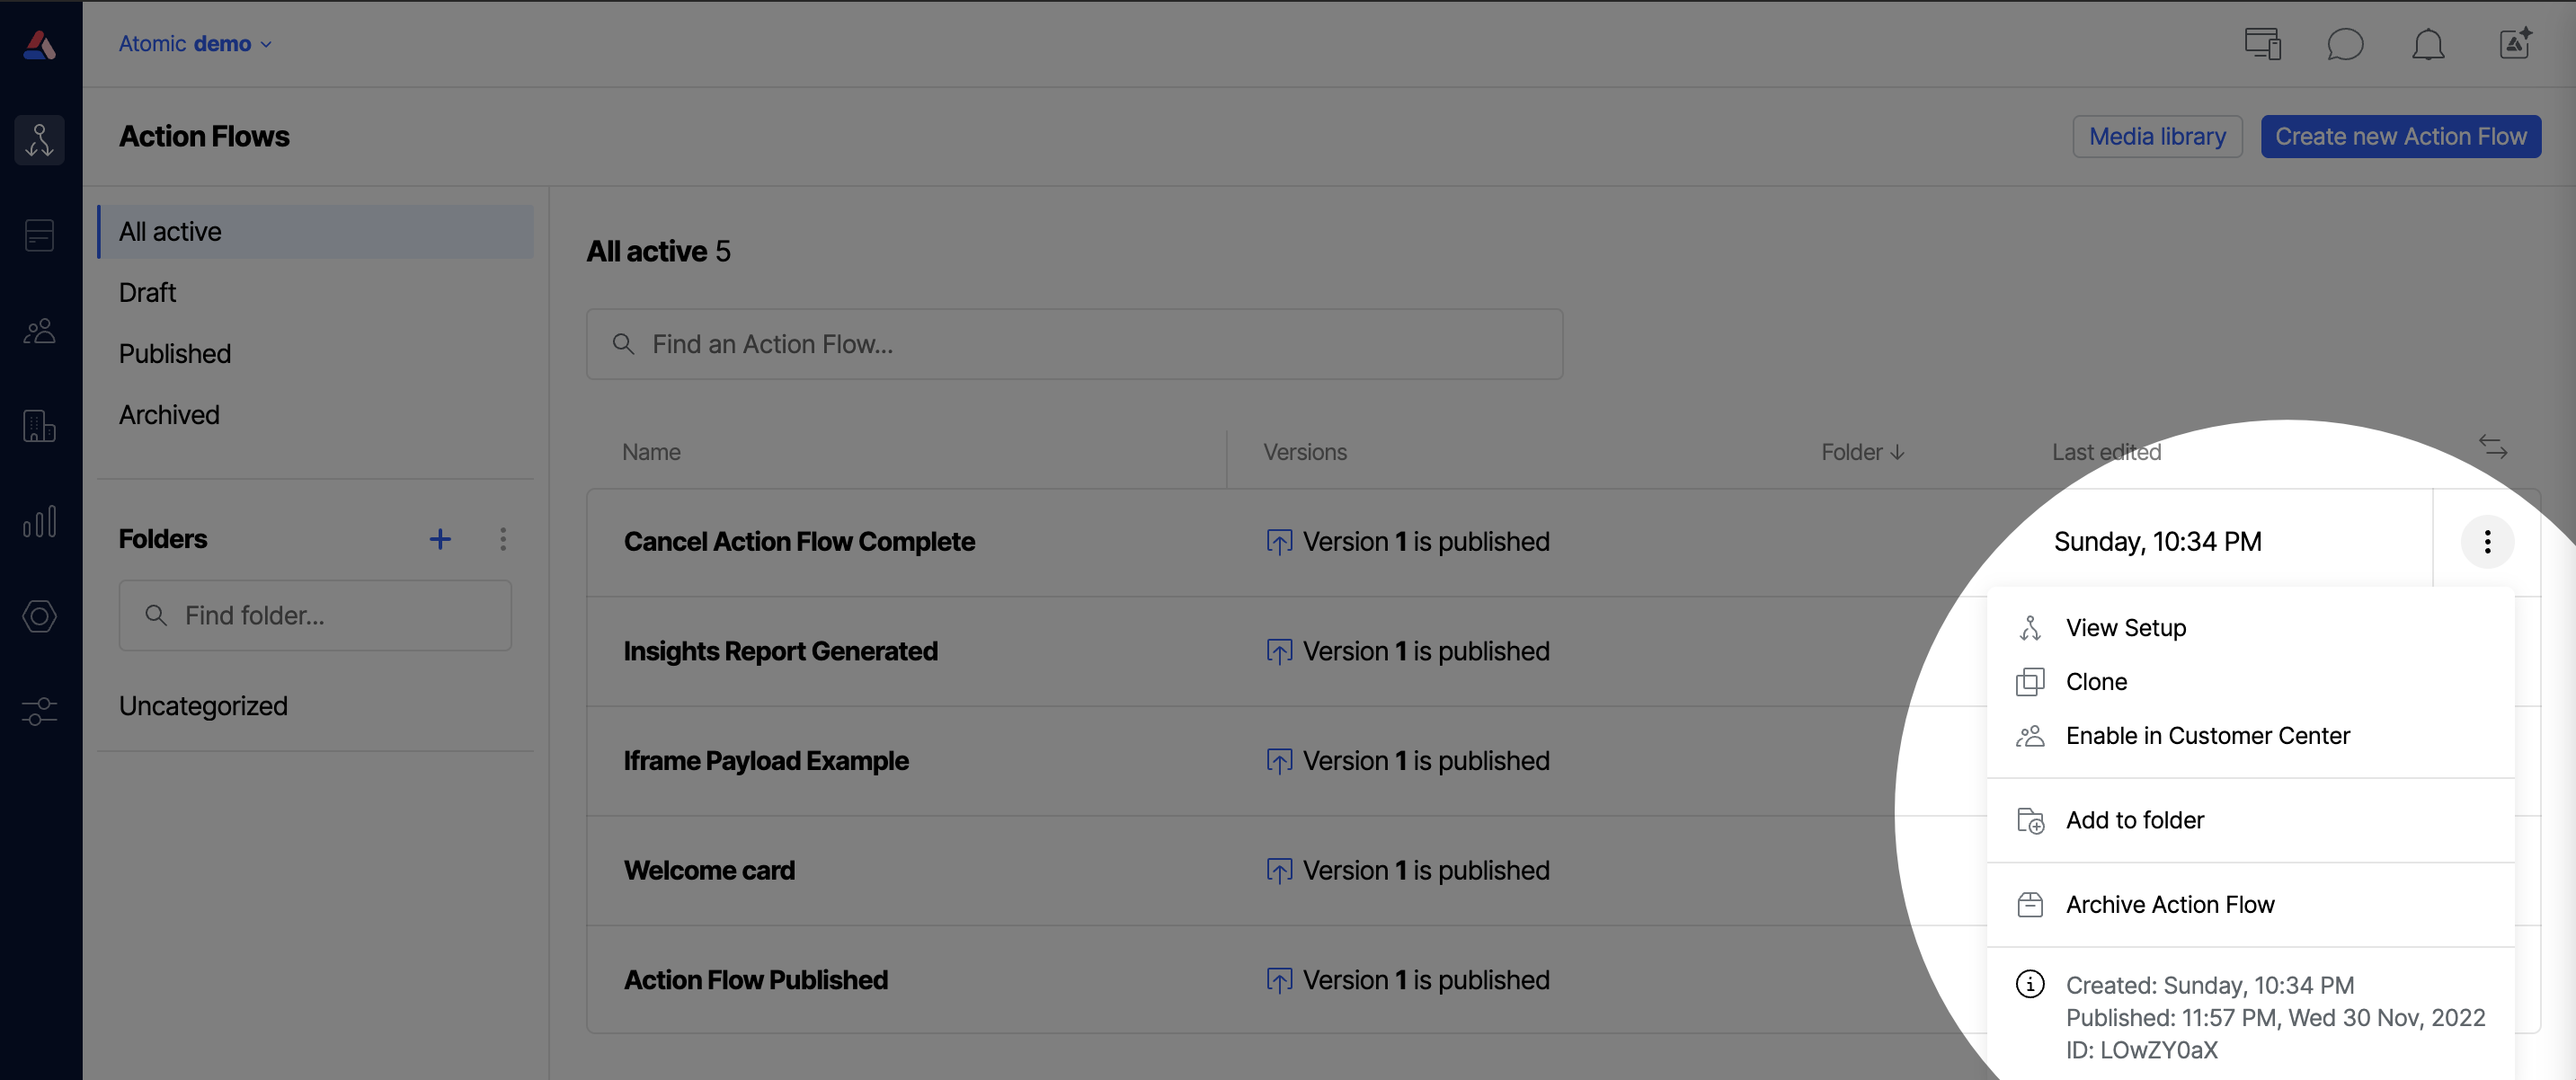Toggle the Folder column sort arrow

pyautogui.click(x=1898, y=452)
